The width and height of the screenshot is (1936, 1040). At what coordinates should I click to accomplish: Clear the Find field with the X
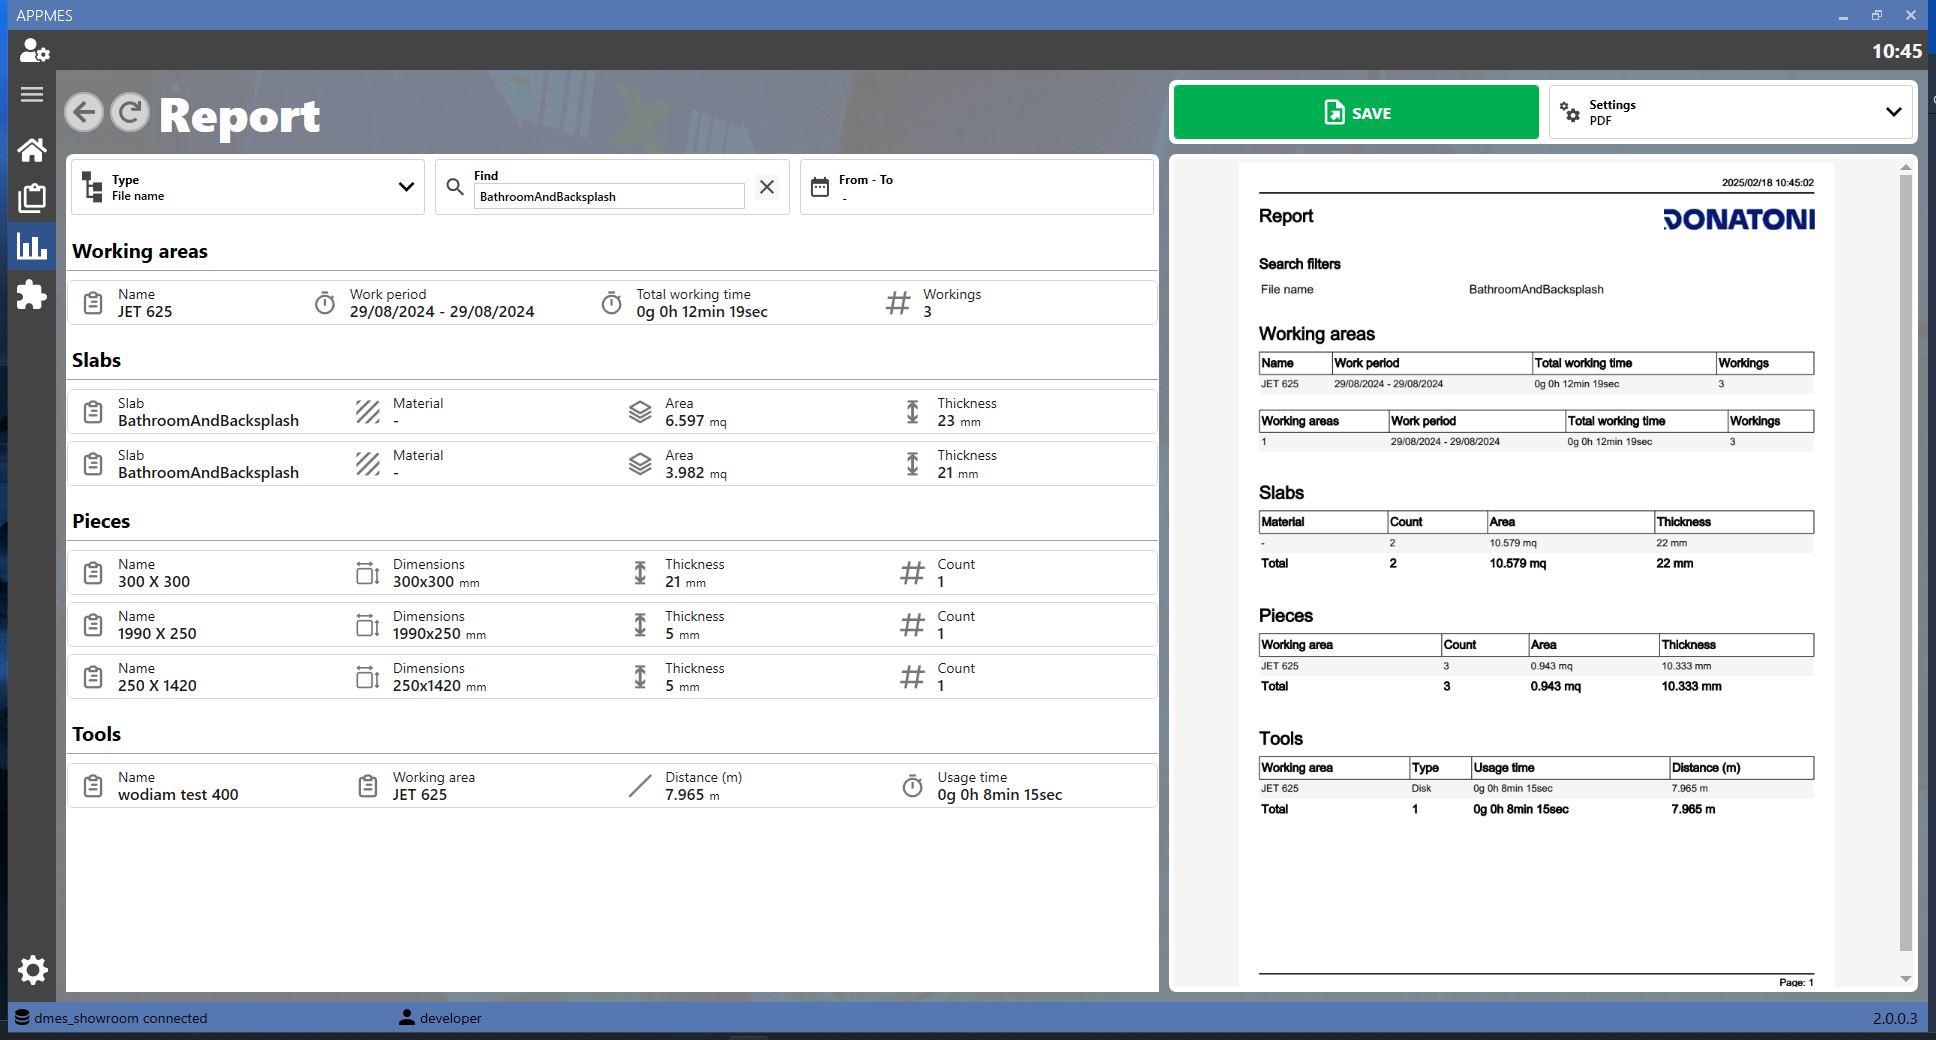767,187
